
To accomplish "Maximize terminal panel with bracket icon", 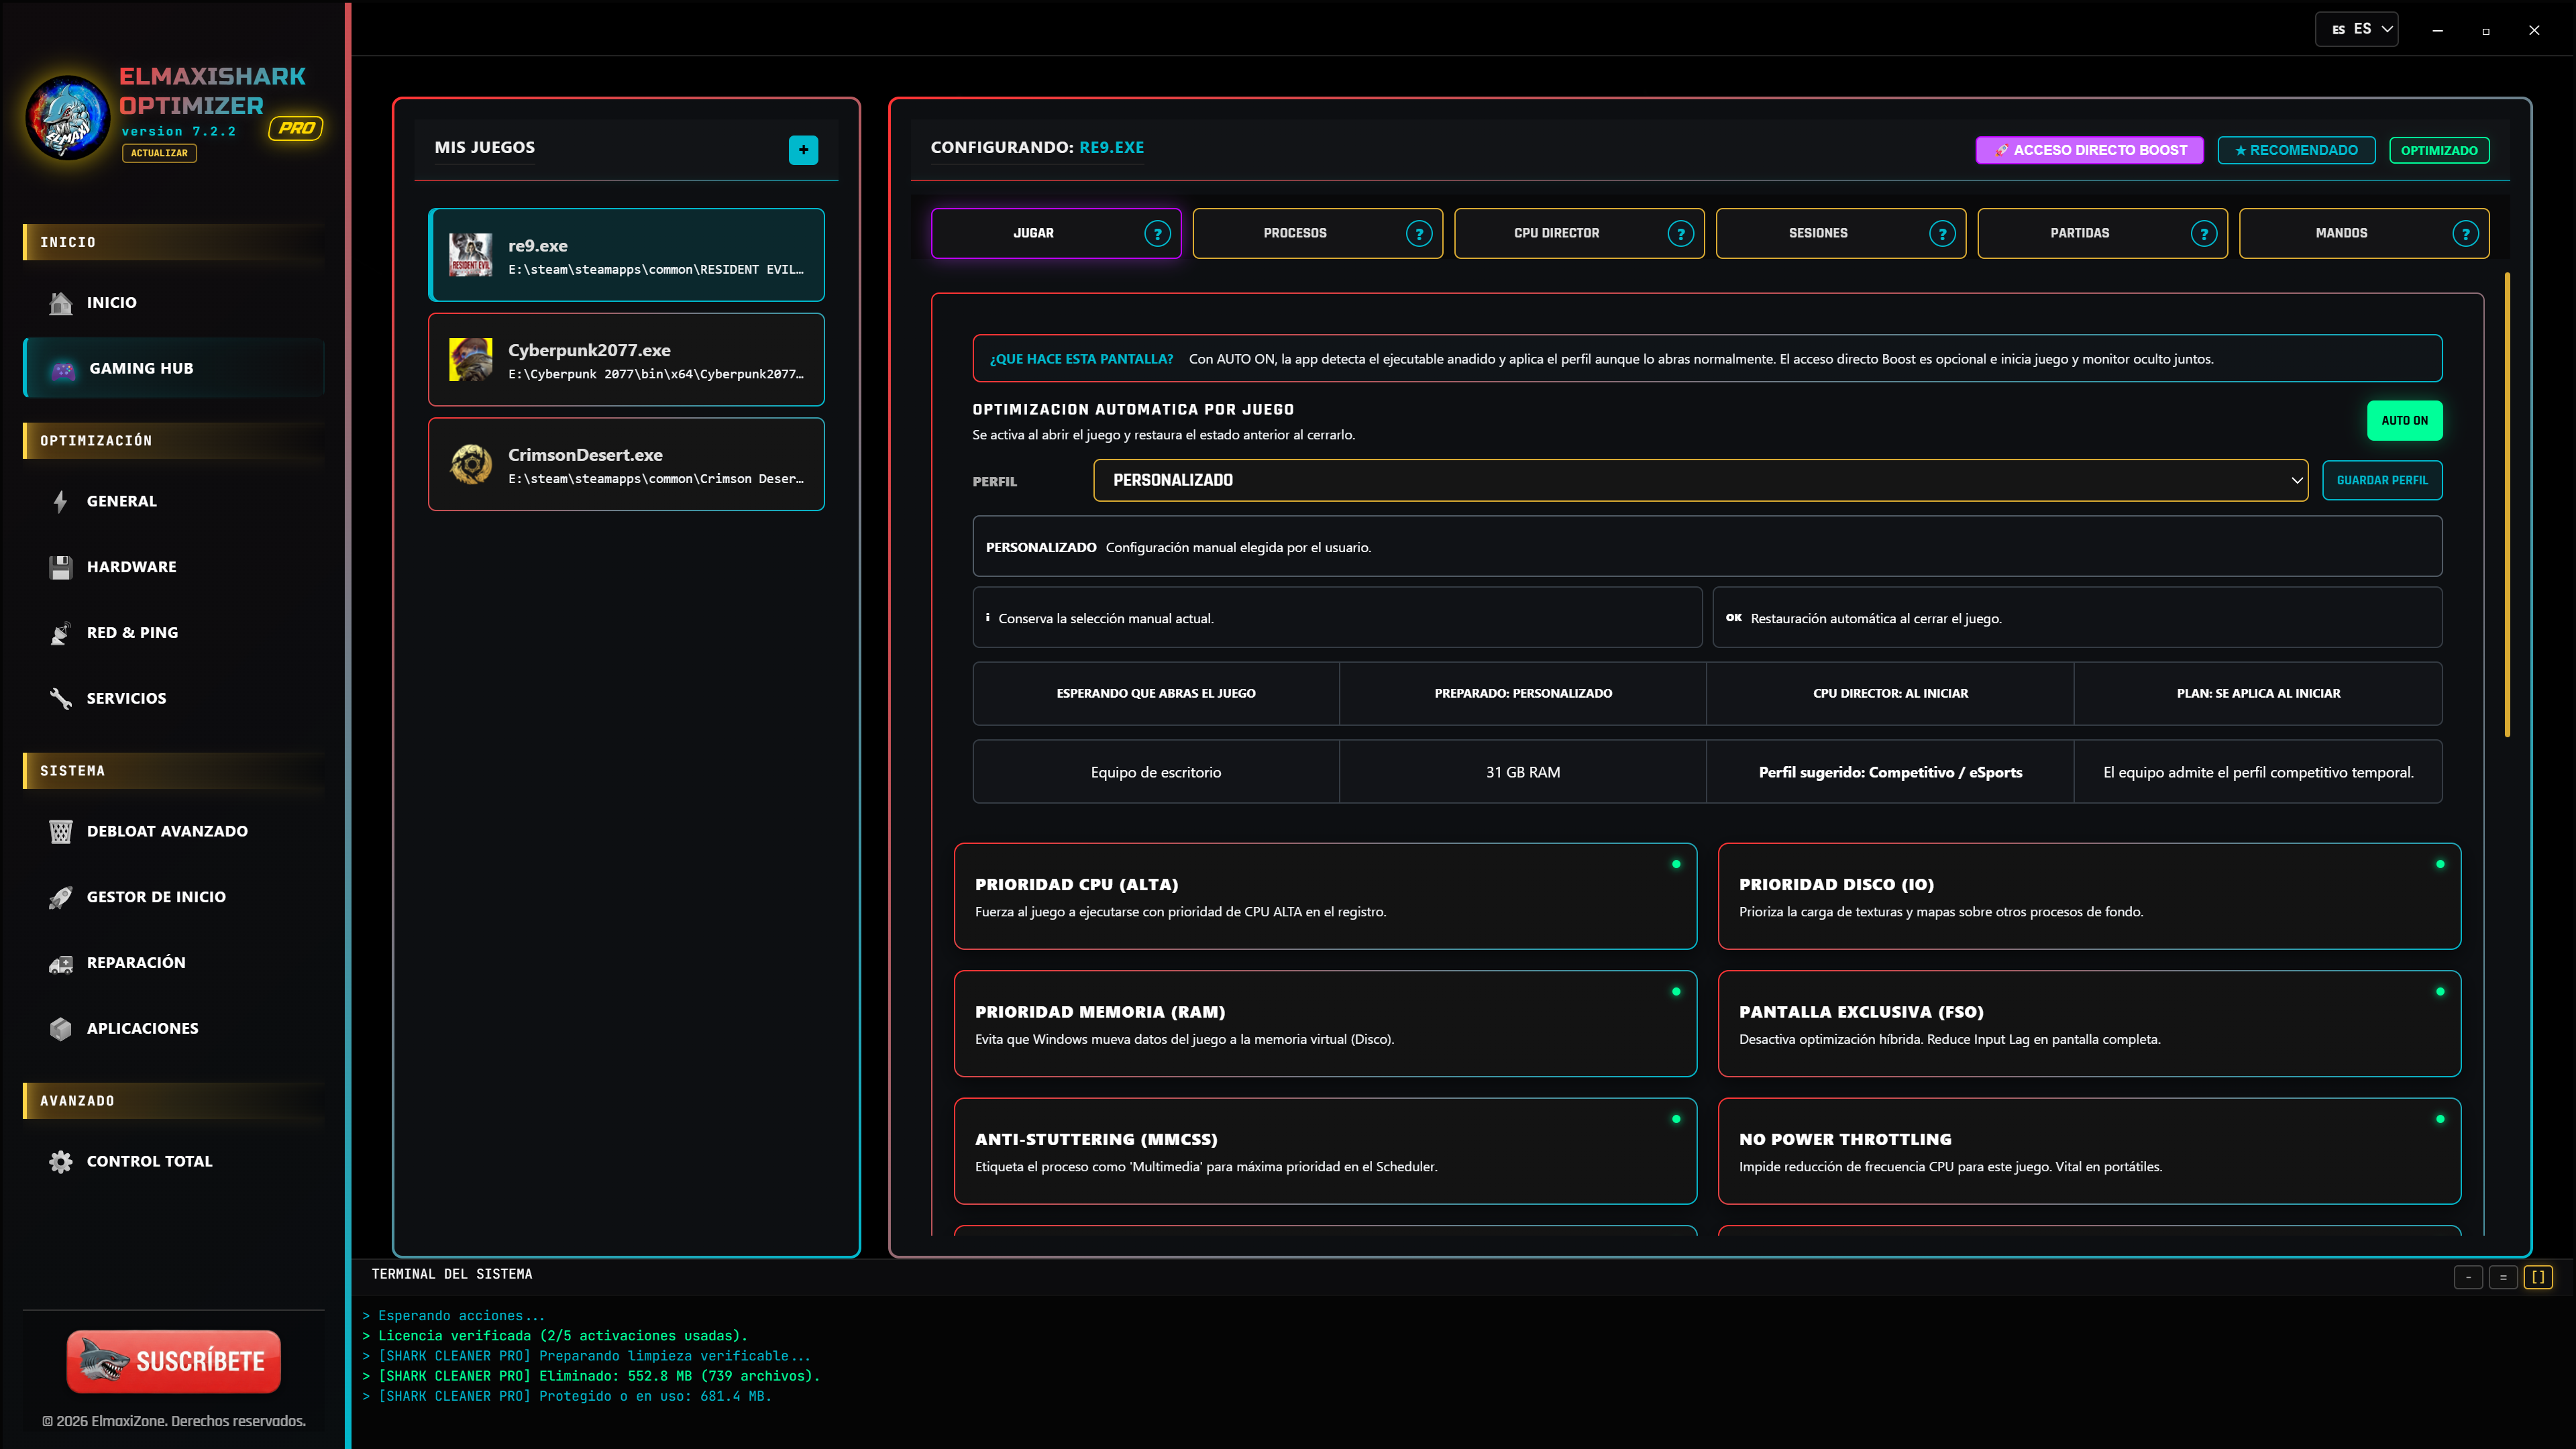I will click(x=2538, y=1277).
